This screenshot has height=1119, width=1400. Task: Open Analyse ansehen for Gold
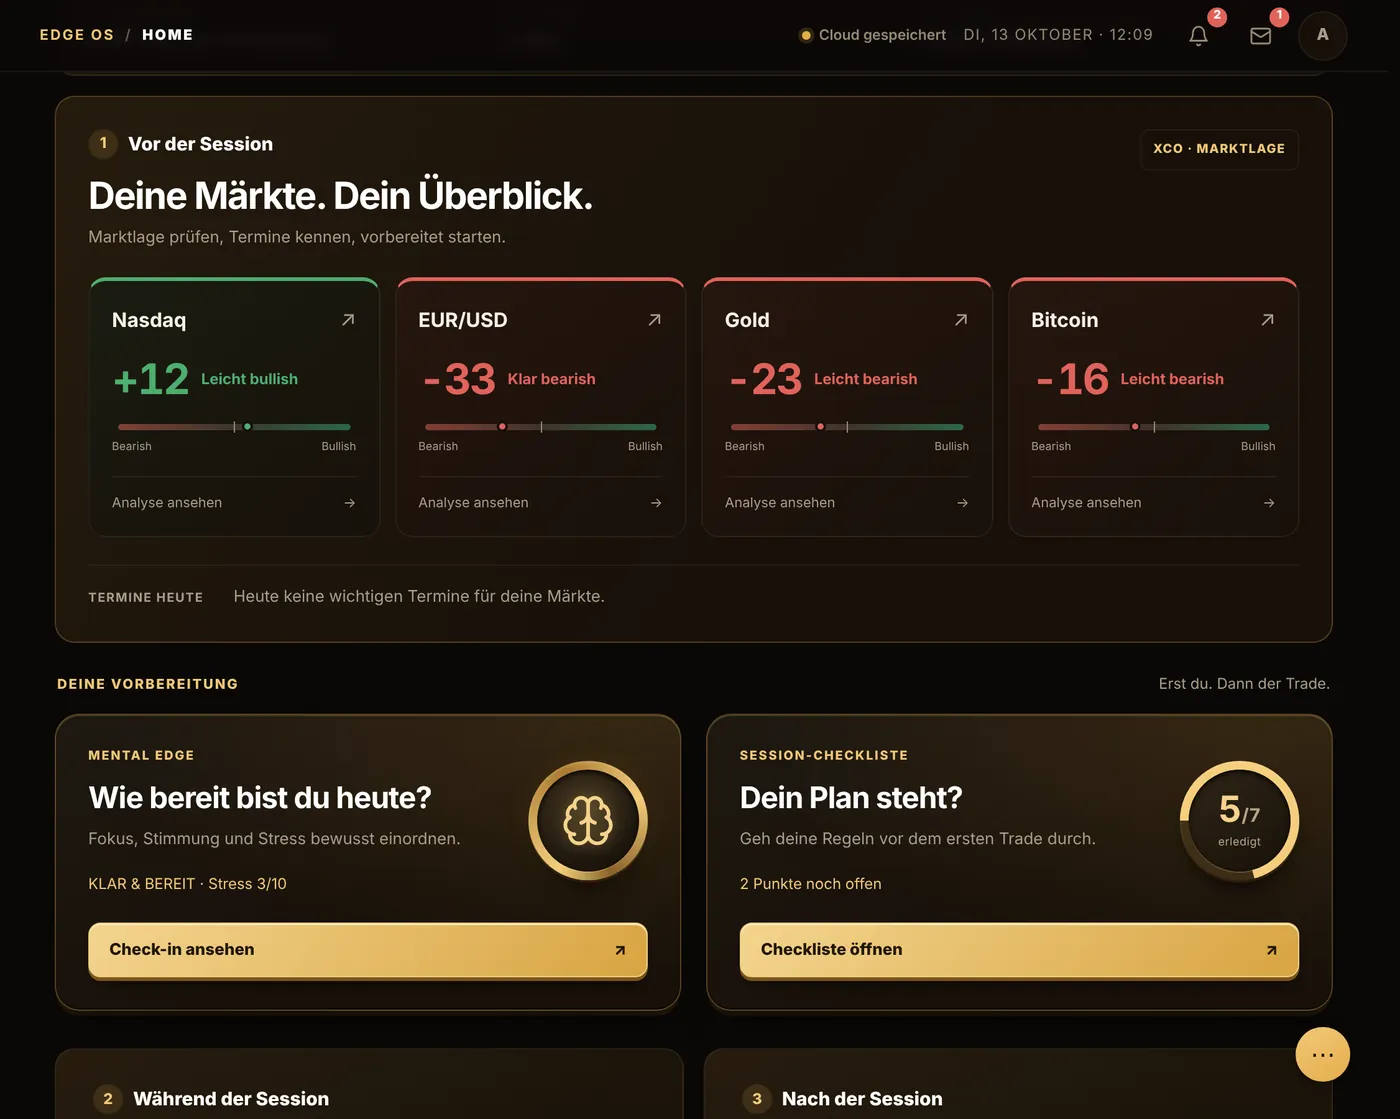847,503
